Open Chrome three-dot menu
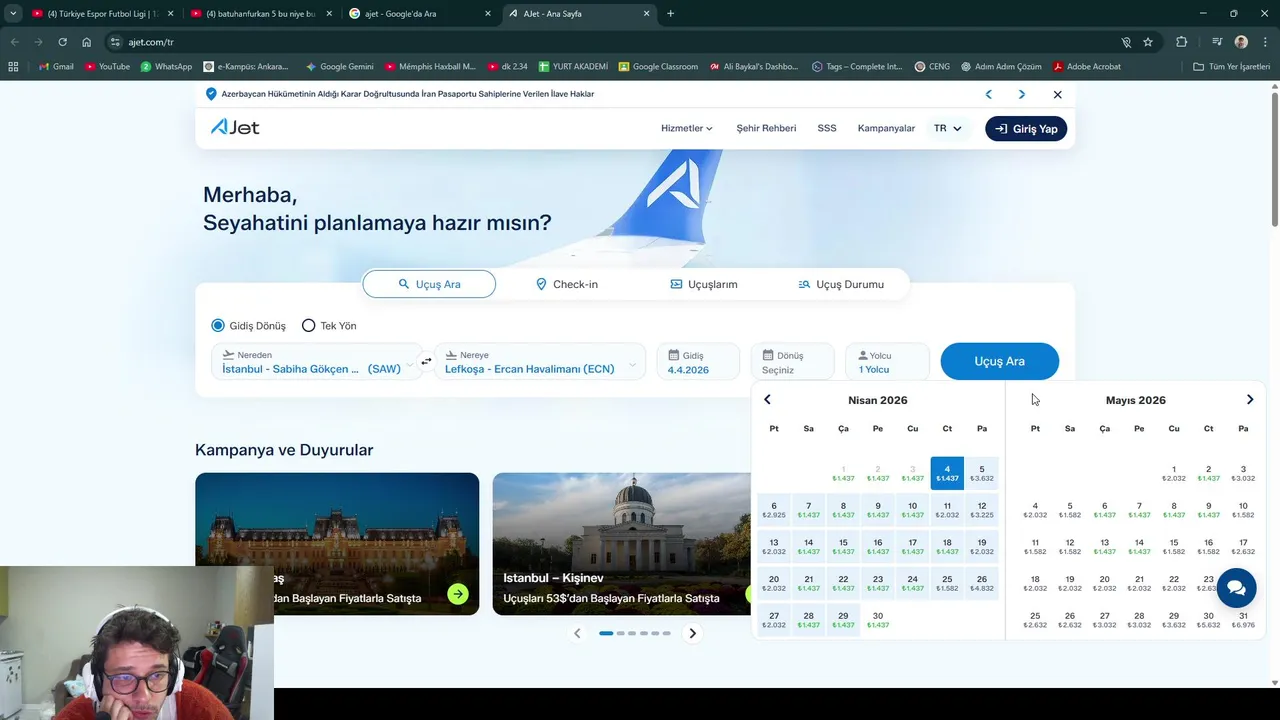Screen dimensions: 1280x720 coord(1265,42)
